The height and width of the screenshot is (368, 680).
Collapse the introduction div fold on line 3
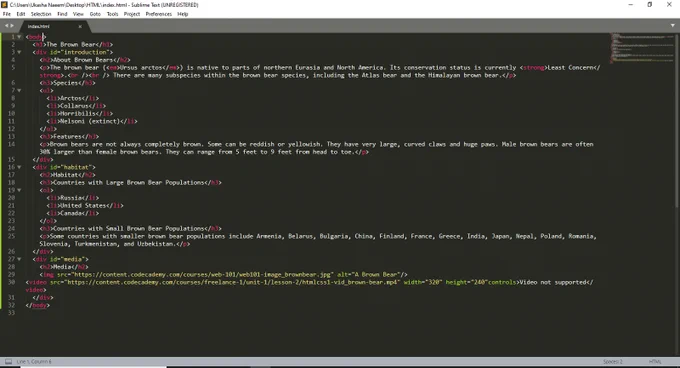(19, 52)
